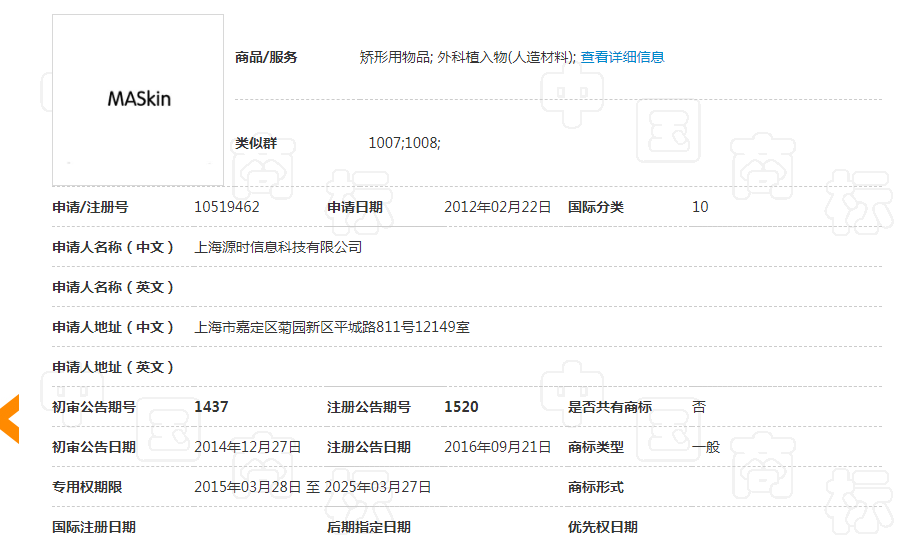Image resolution: width=901 pixels, height=542 pixels.
Task: Click the registration number 10519462
Action: point(227,207)
